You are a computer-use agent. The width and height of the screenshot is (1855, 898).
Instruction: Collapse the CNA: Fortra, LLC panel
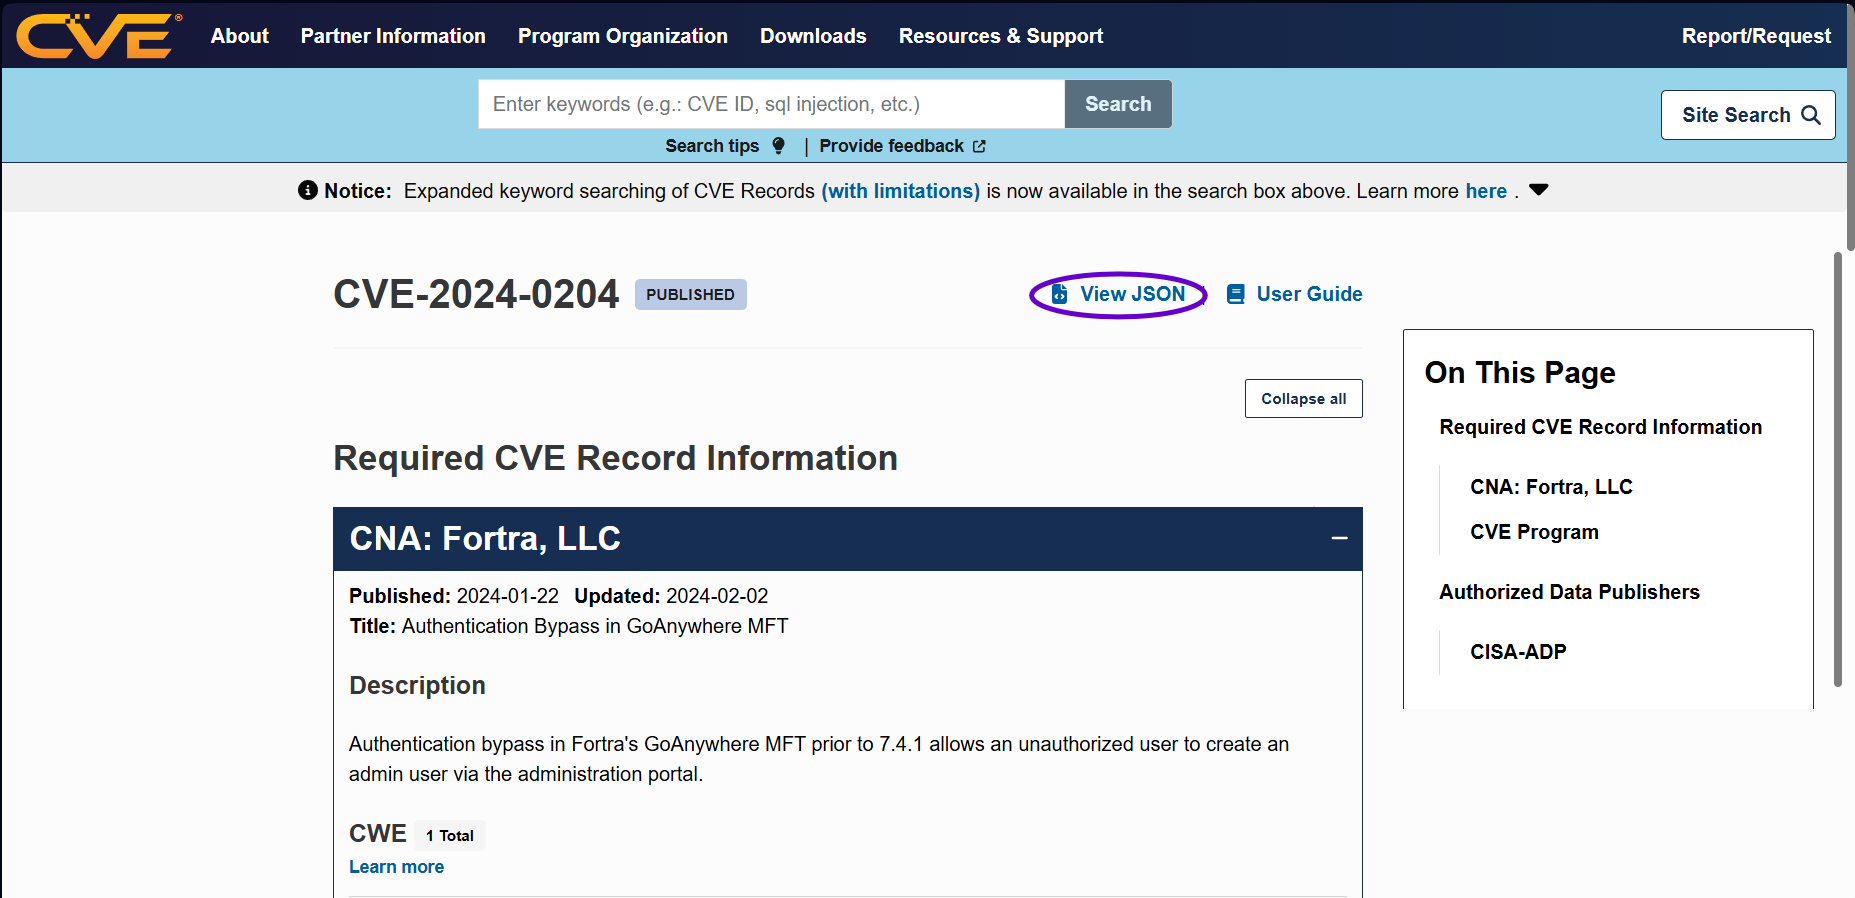[1340, 539]
